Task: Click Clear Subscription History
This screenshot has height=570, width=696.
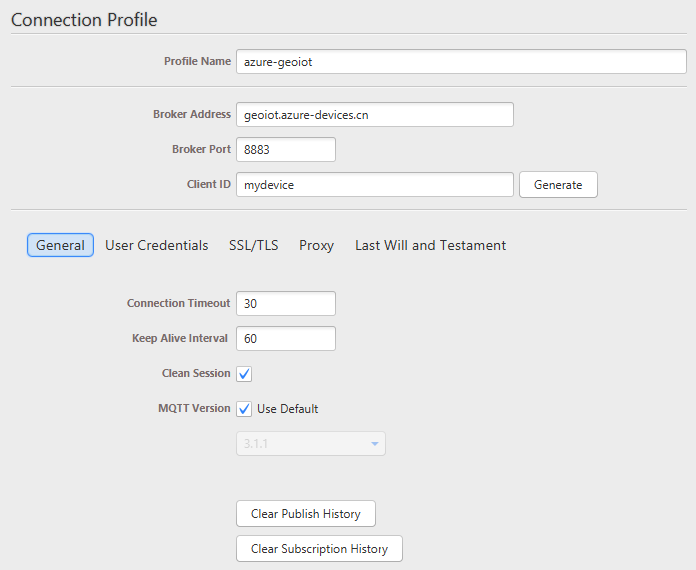Action: click(x=319, y=549)
